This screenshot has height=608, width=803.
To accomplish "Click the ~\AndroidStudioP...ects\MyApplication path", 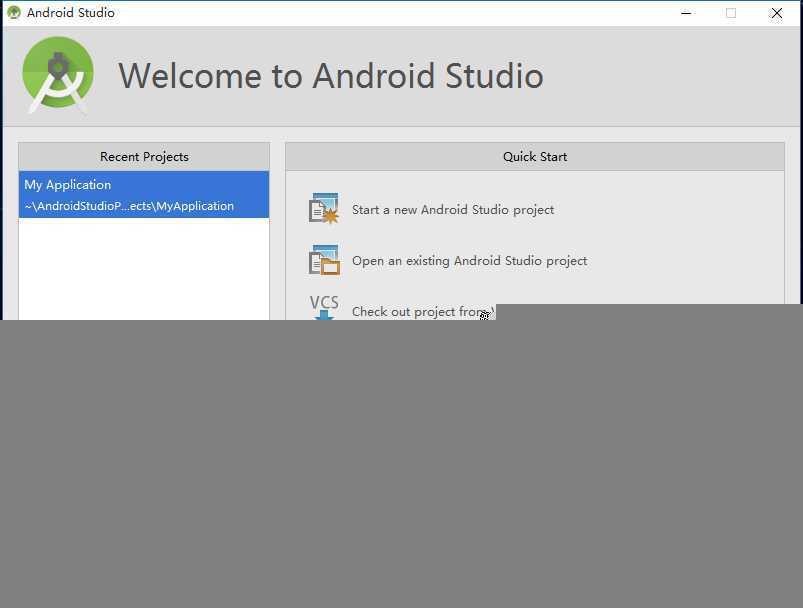I will pyautogui.click(x=129, y=206).
